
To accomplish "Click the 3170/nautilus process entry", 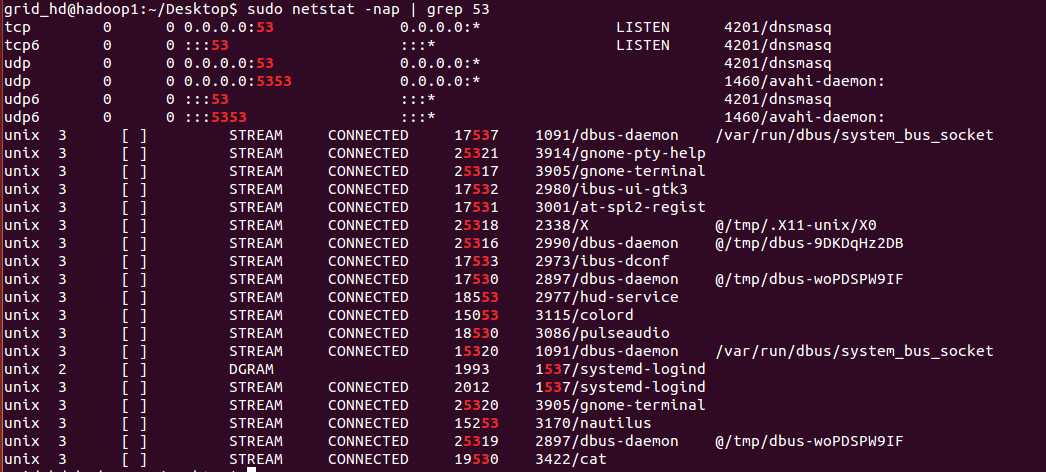I will pyautogui.click(x=593, y=423).
